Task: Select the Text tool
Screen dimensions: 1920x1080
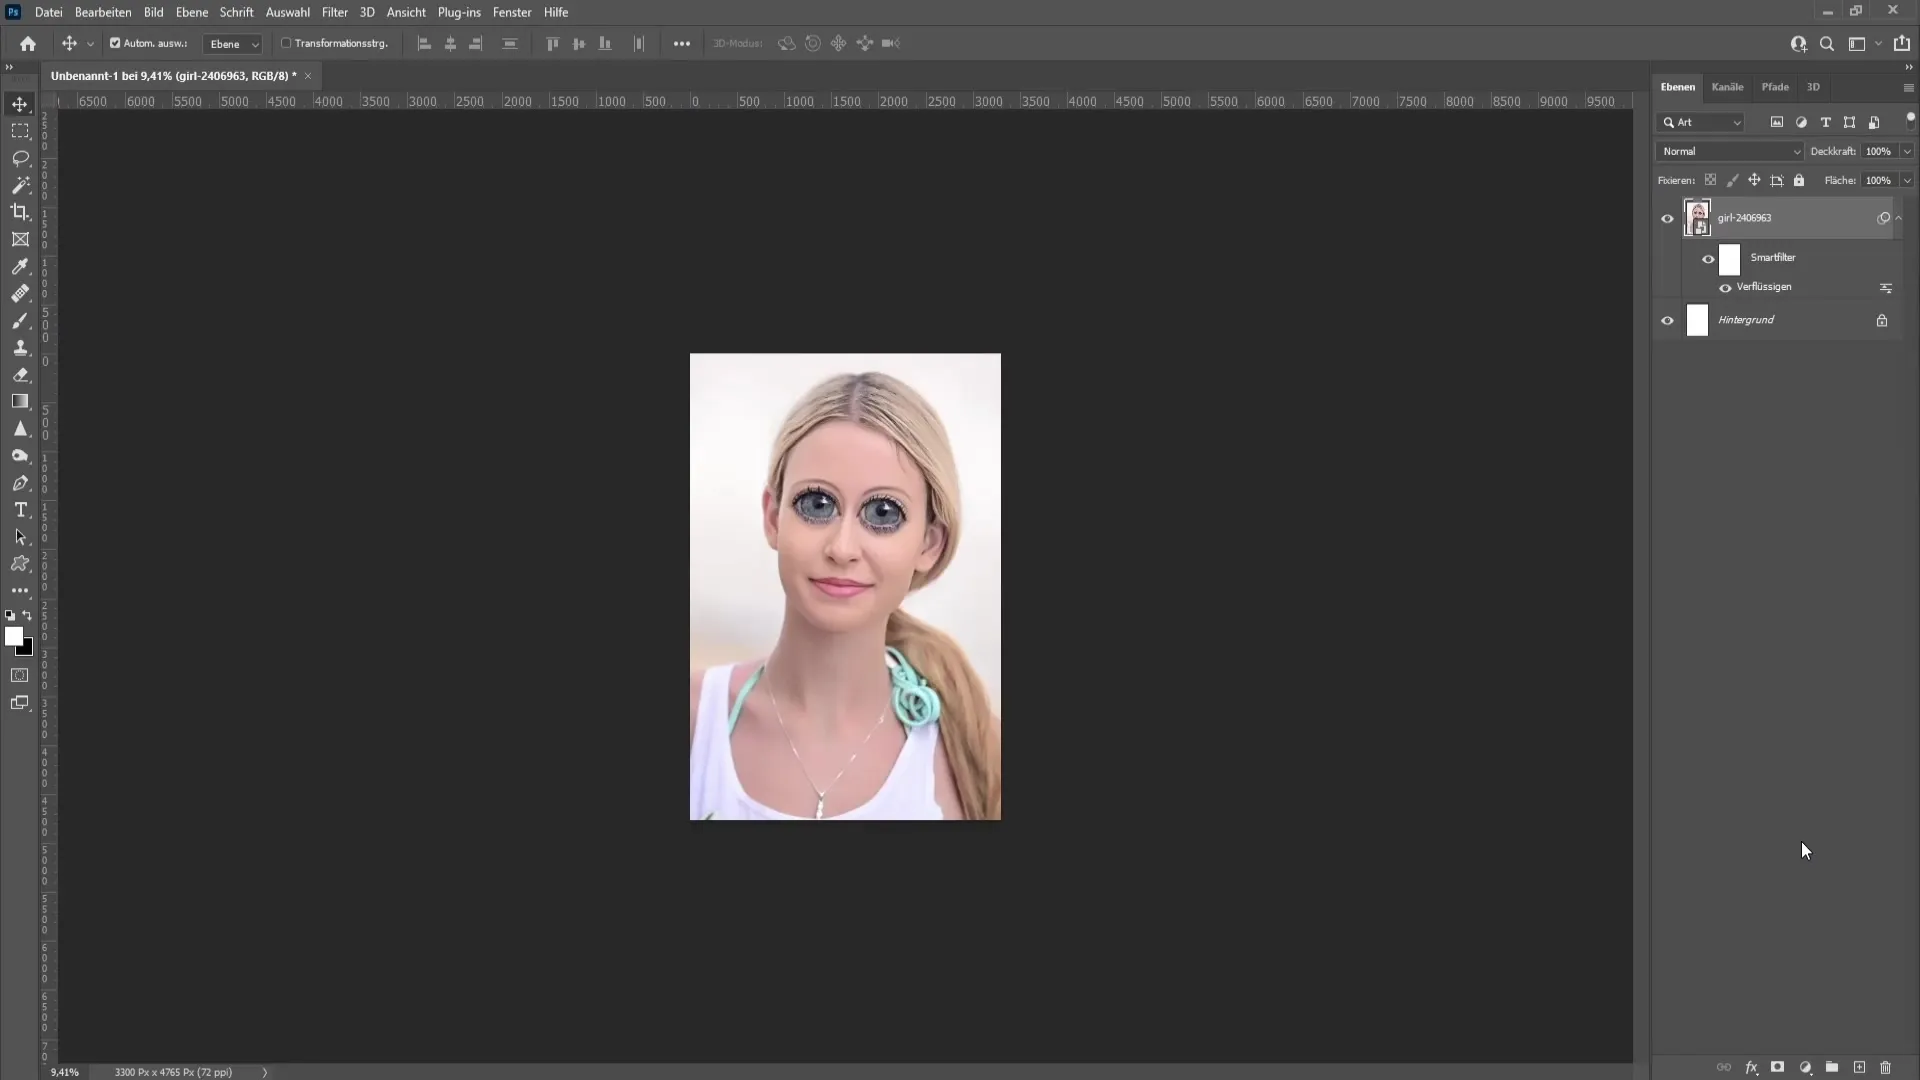Action: pyautogui.click(x=20, y=509)
